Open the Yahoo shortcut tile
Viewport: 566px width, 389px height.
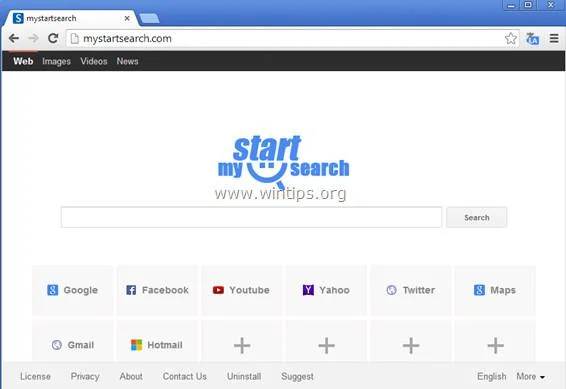[x=326, y=290]
